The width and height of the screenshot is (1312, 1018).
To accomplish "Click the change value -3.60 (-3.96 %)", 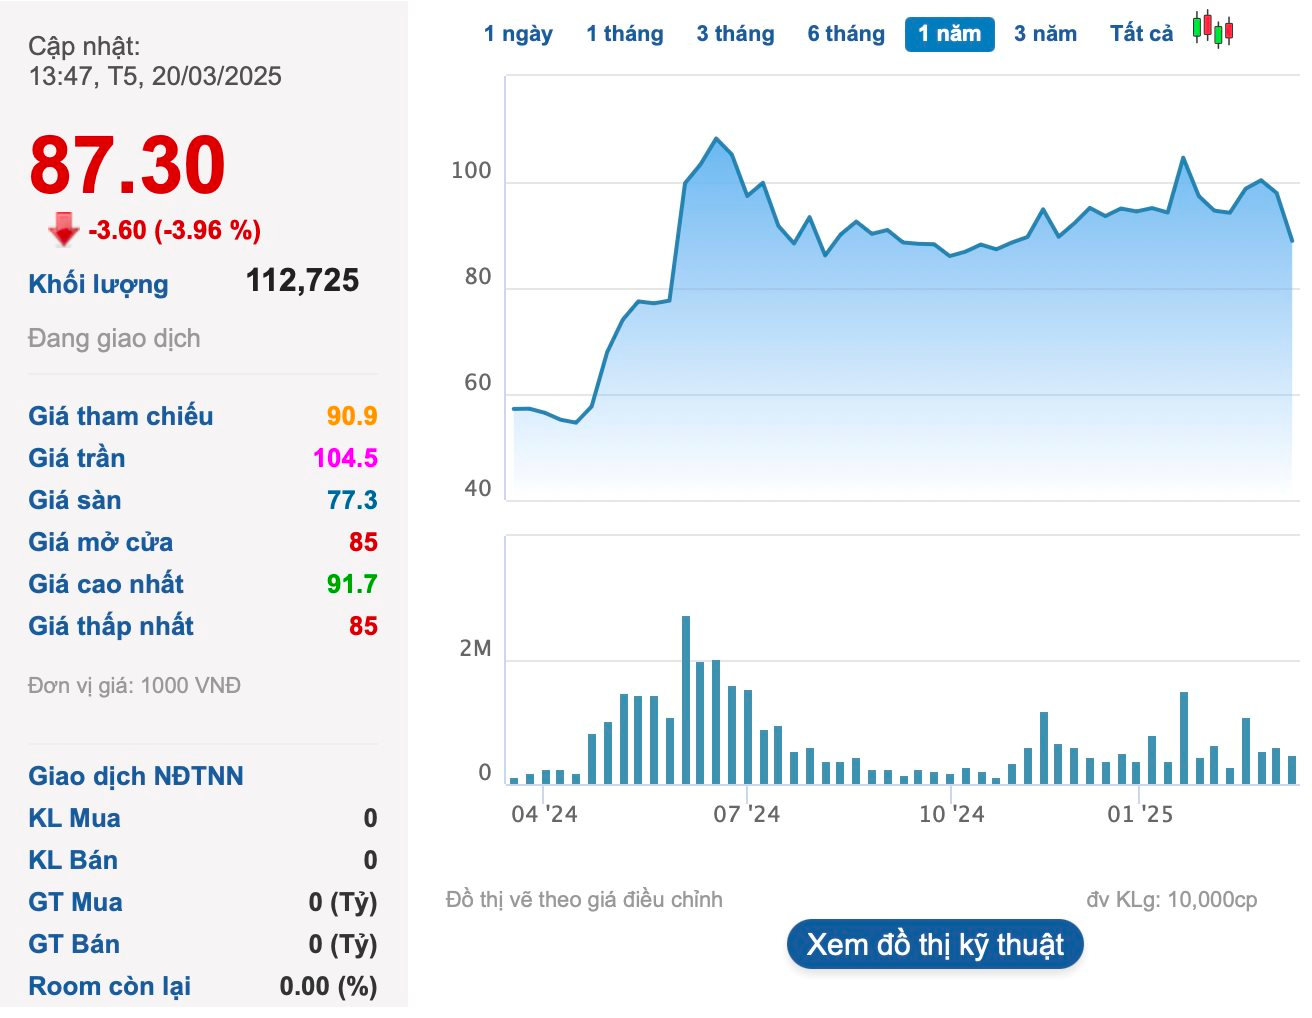I will coord(175,230).
